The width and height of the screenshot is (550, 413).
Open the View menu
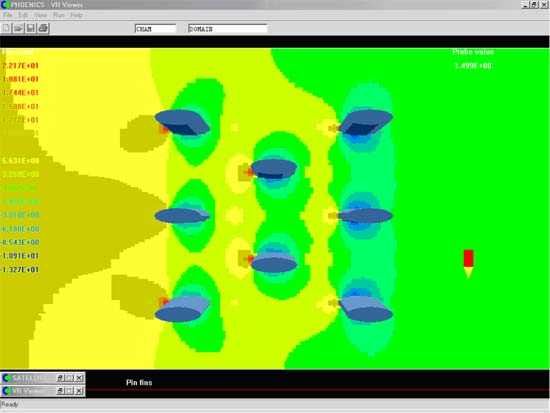click(x=40, y=15)
